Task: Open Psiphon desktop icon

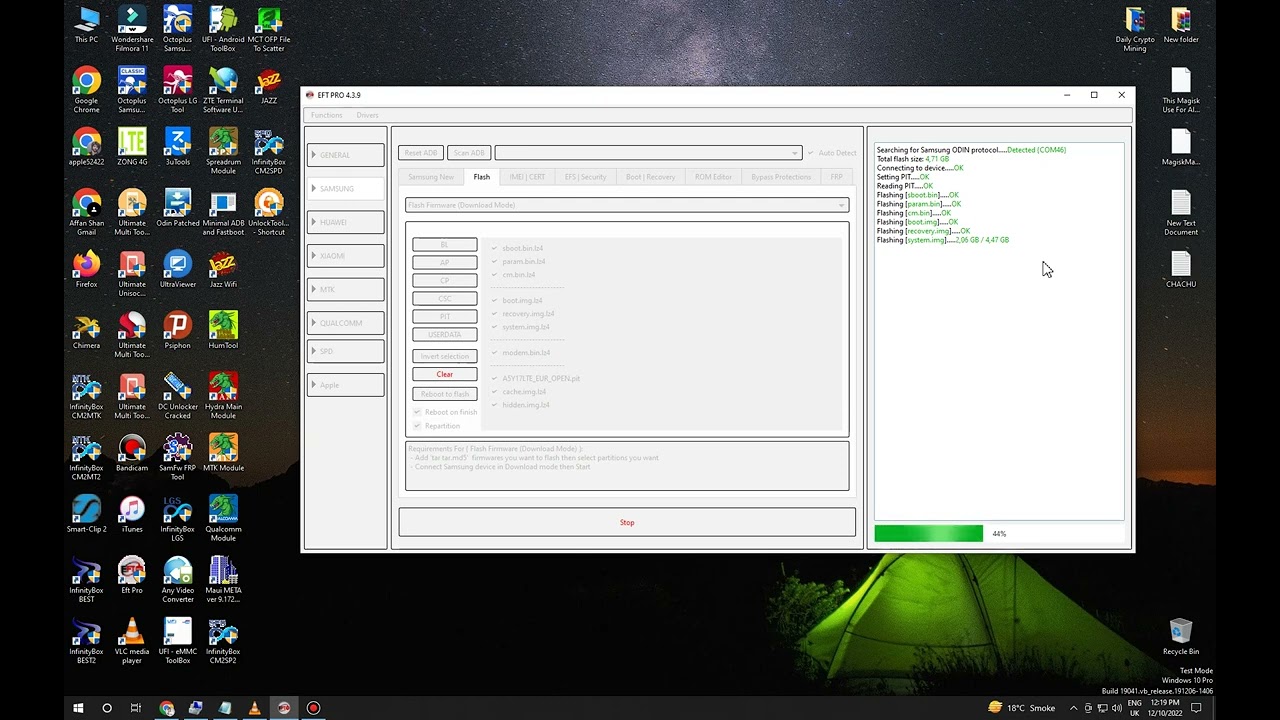Action: tap(178, 331)
